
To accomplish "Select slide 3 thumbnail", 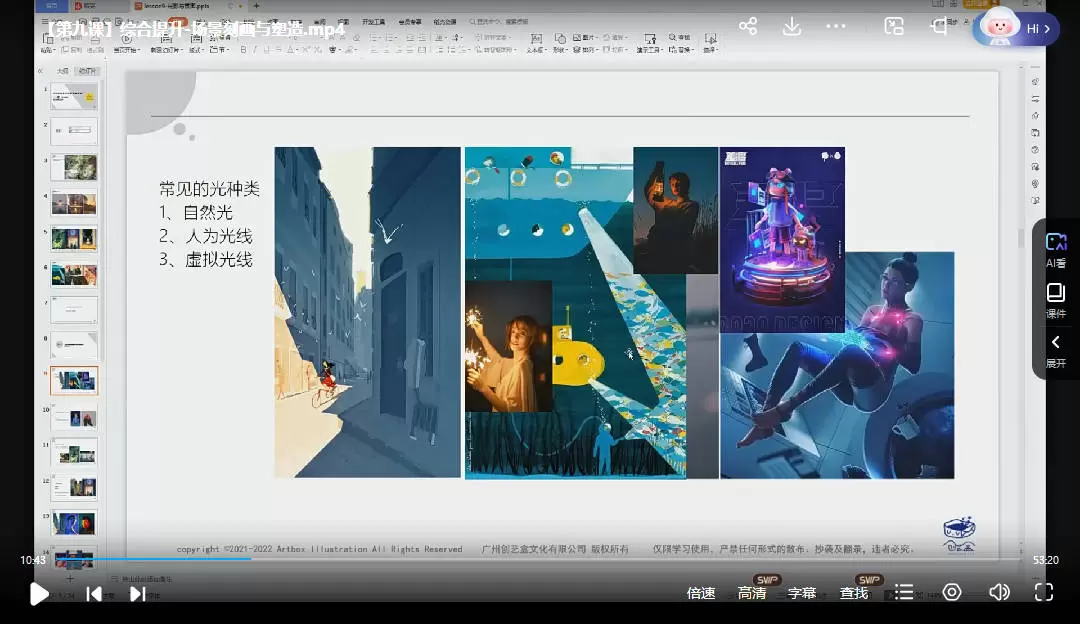I will pyautogui.click(x=74, y=167).
